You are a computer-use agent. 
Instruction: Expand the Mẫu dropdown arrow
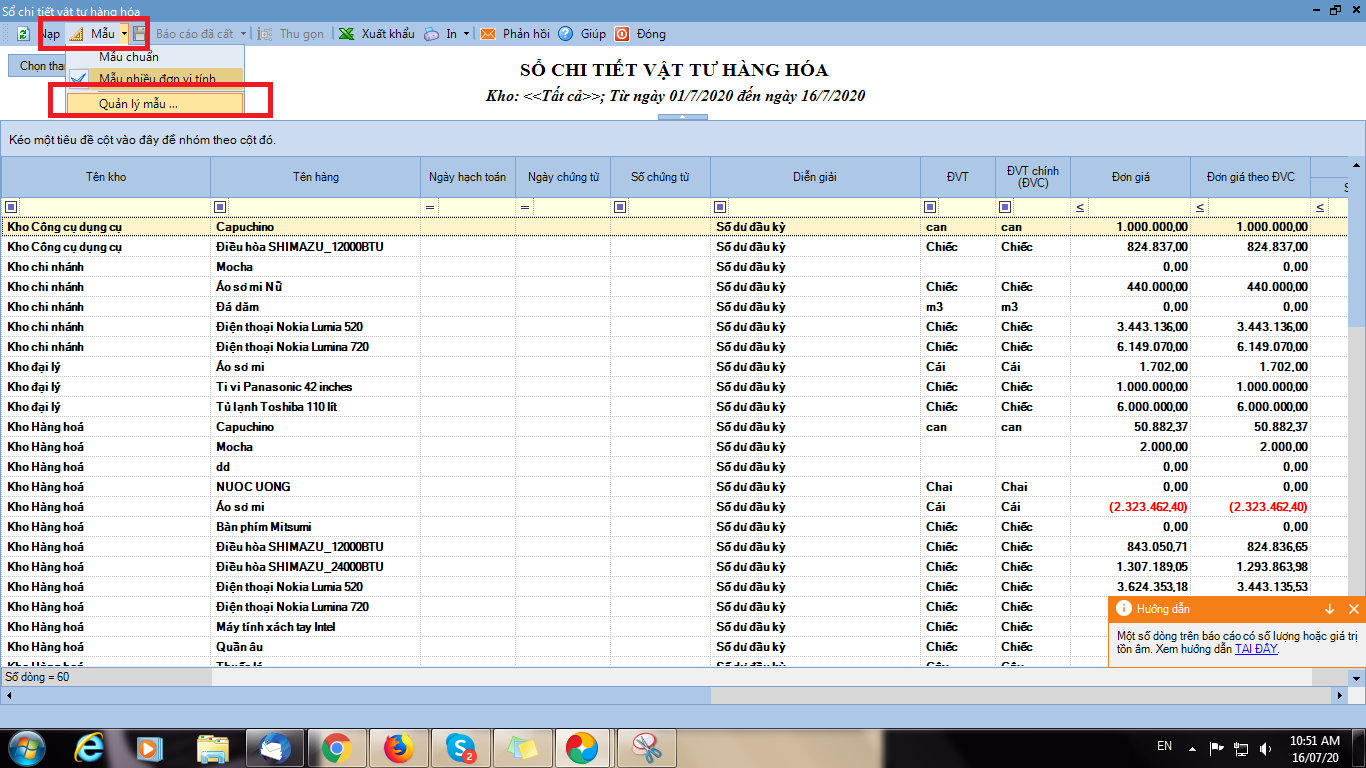124,34
